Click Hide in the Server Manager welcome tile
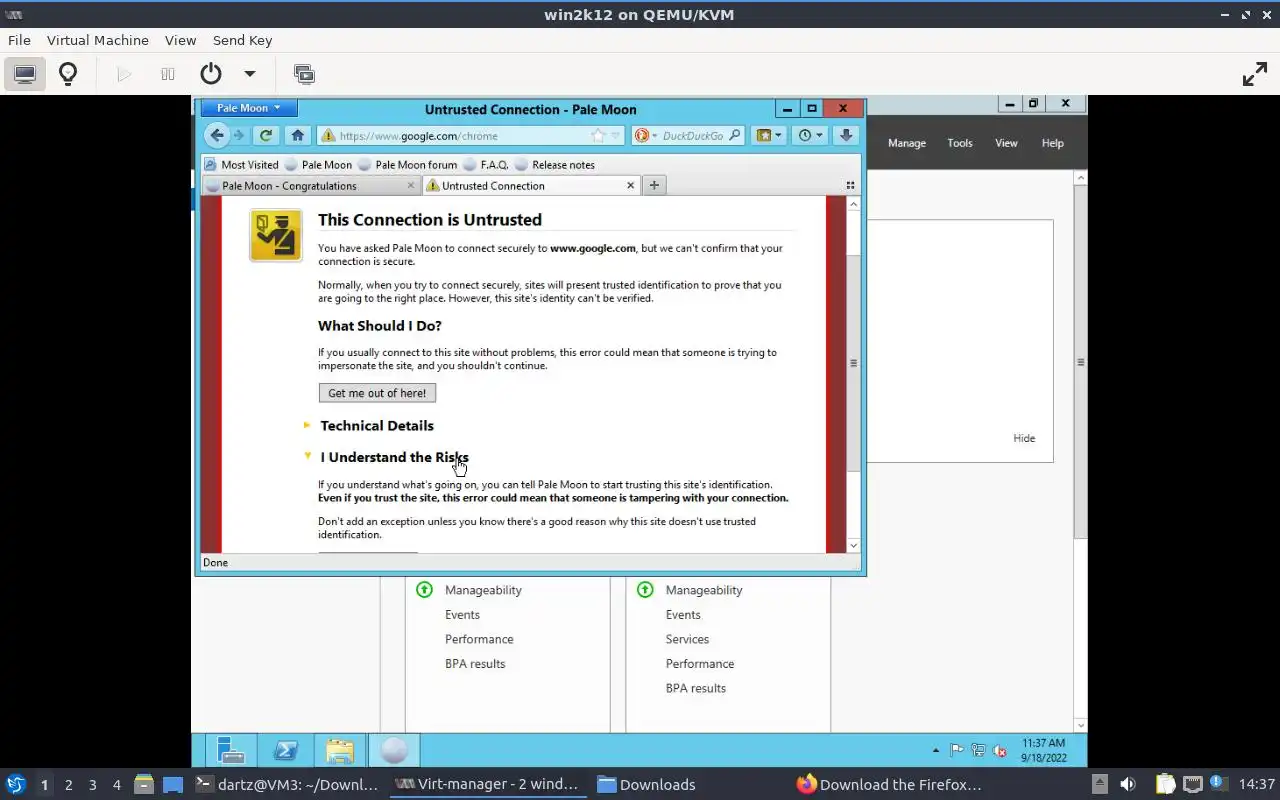The image size is (1280, 800). 1024,438
